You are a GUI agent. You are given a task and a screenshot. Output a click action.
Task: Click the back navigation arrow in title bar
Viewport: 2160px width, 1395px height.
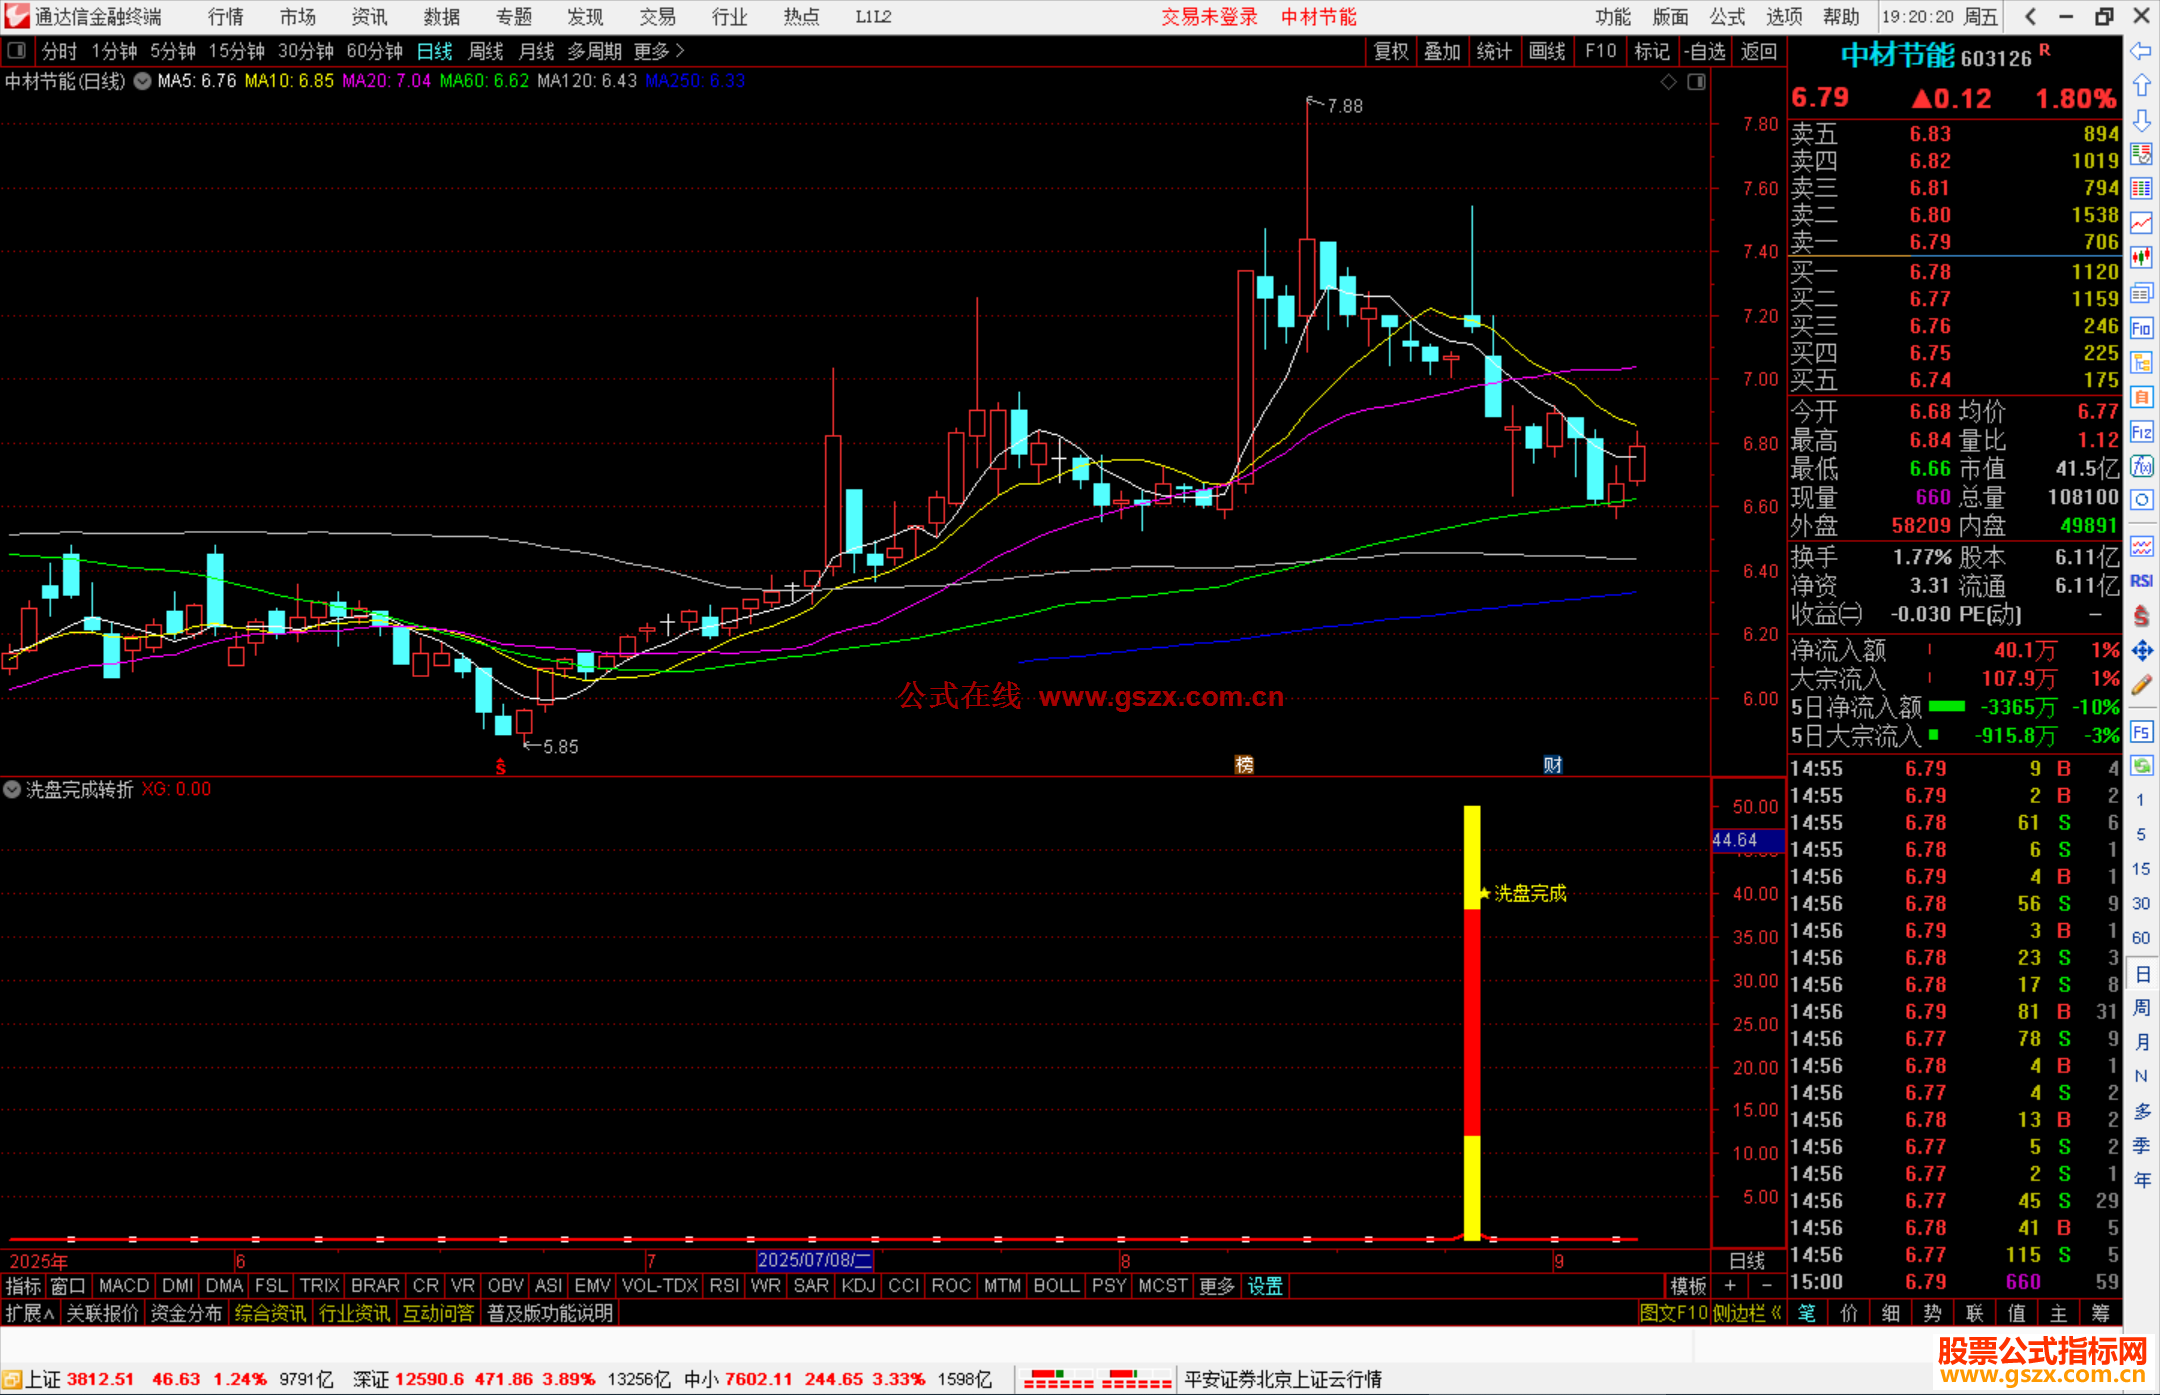[2030, 16]
